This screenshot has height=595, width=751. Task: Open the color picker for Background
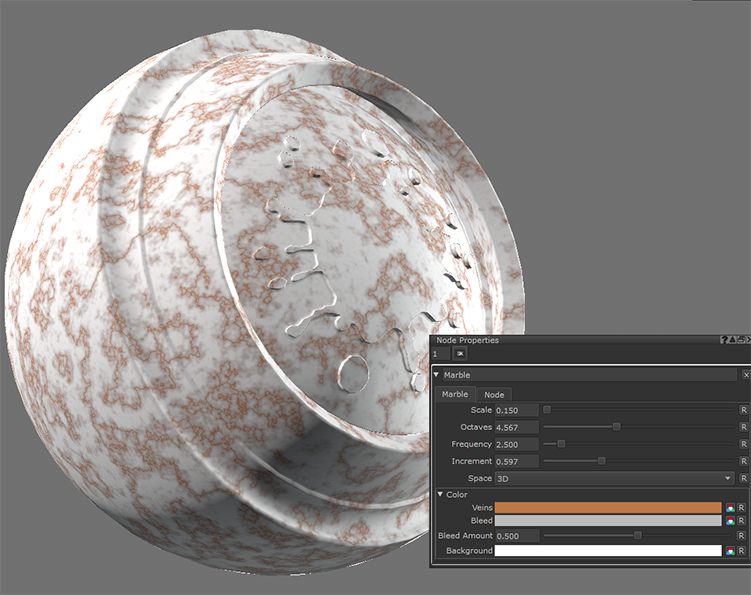(x=730, y=551)
